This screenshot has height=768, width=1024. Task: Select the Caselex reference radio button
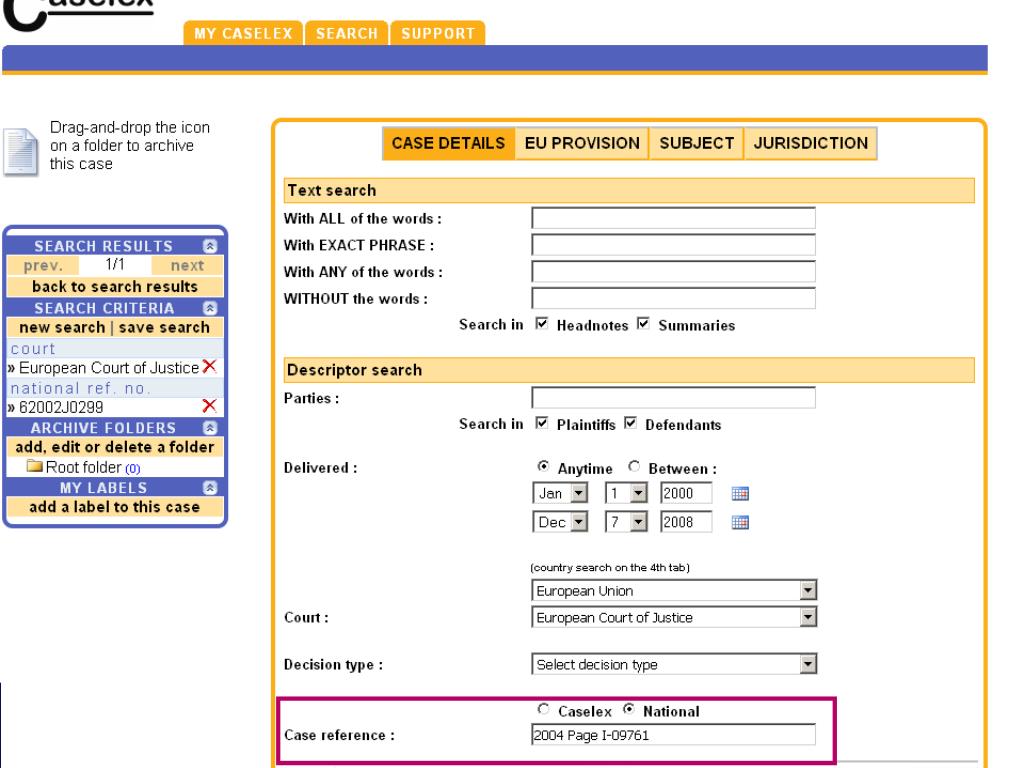click(x=543, y=709)
